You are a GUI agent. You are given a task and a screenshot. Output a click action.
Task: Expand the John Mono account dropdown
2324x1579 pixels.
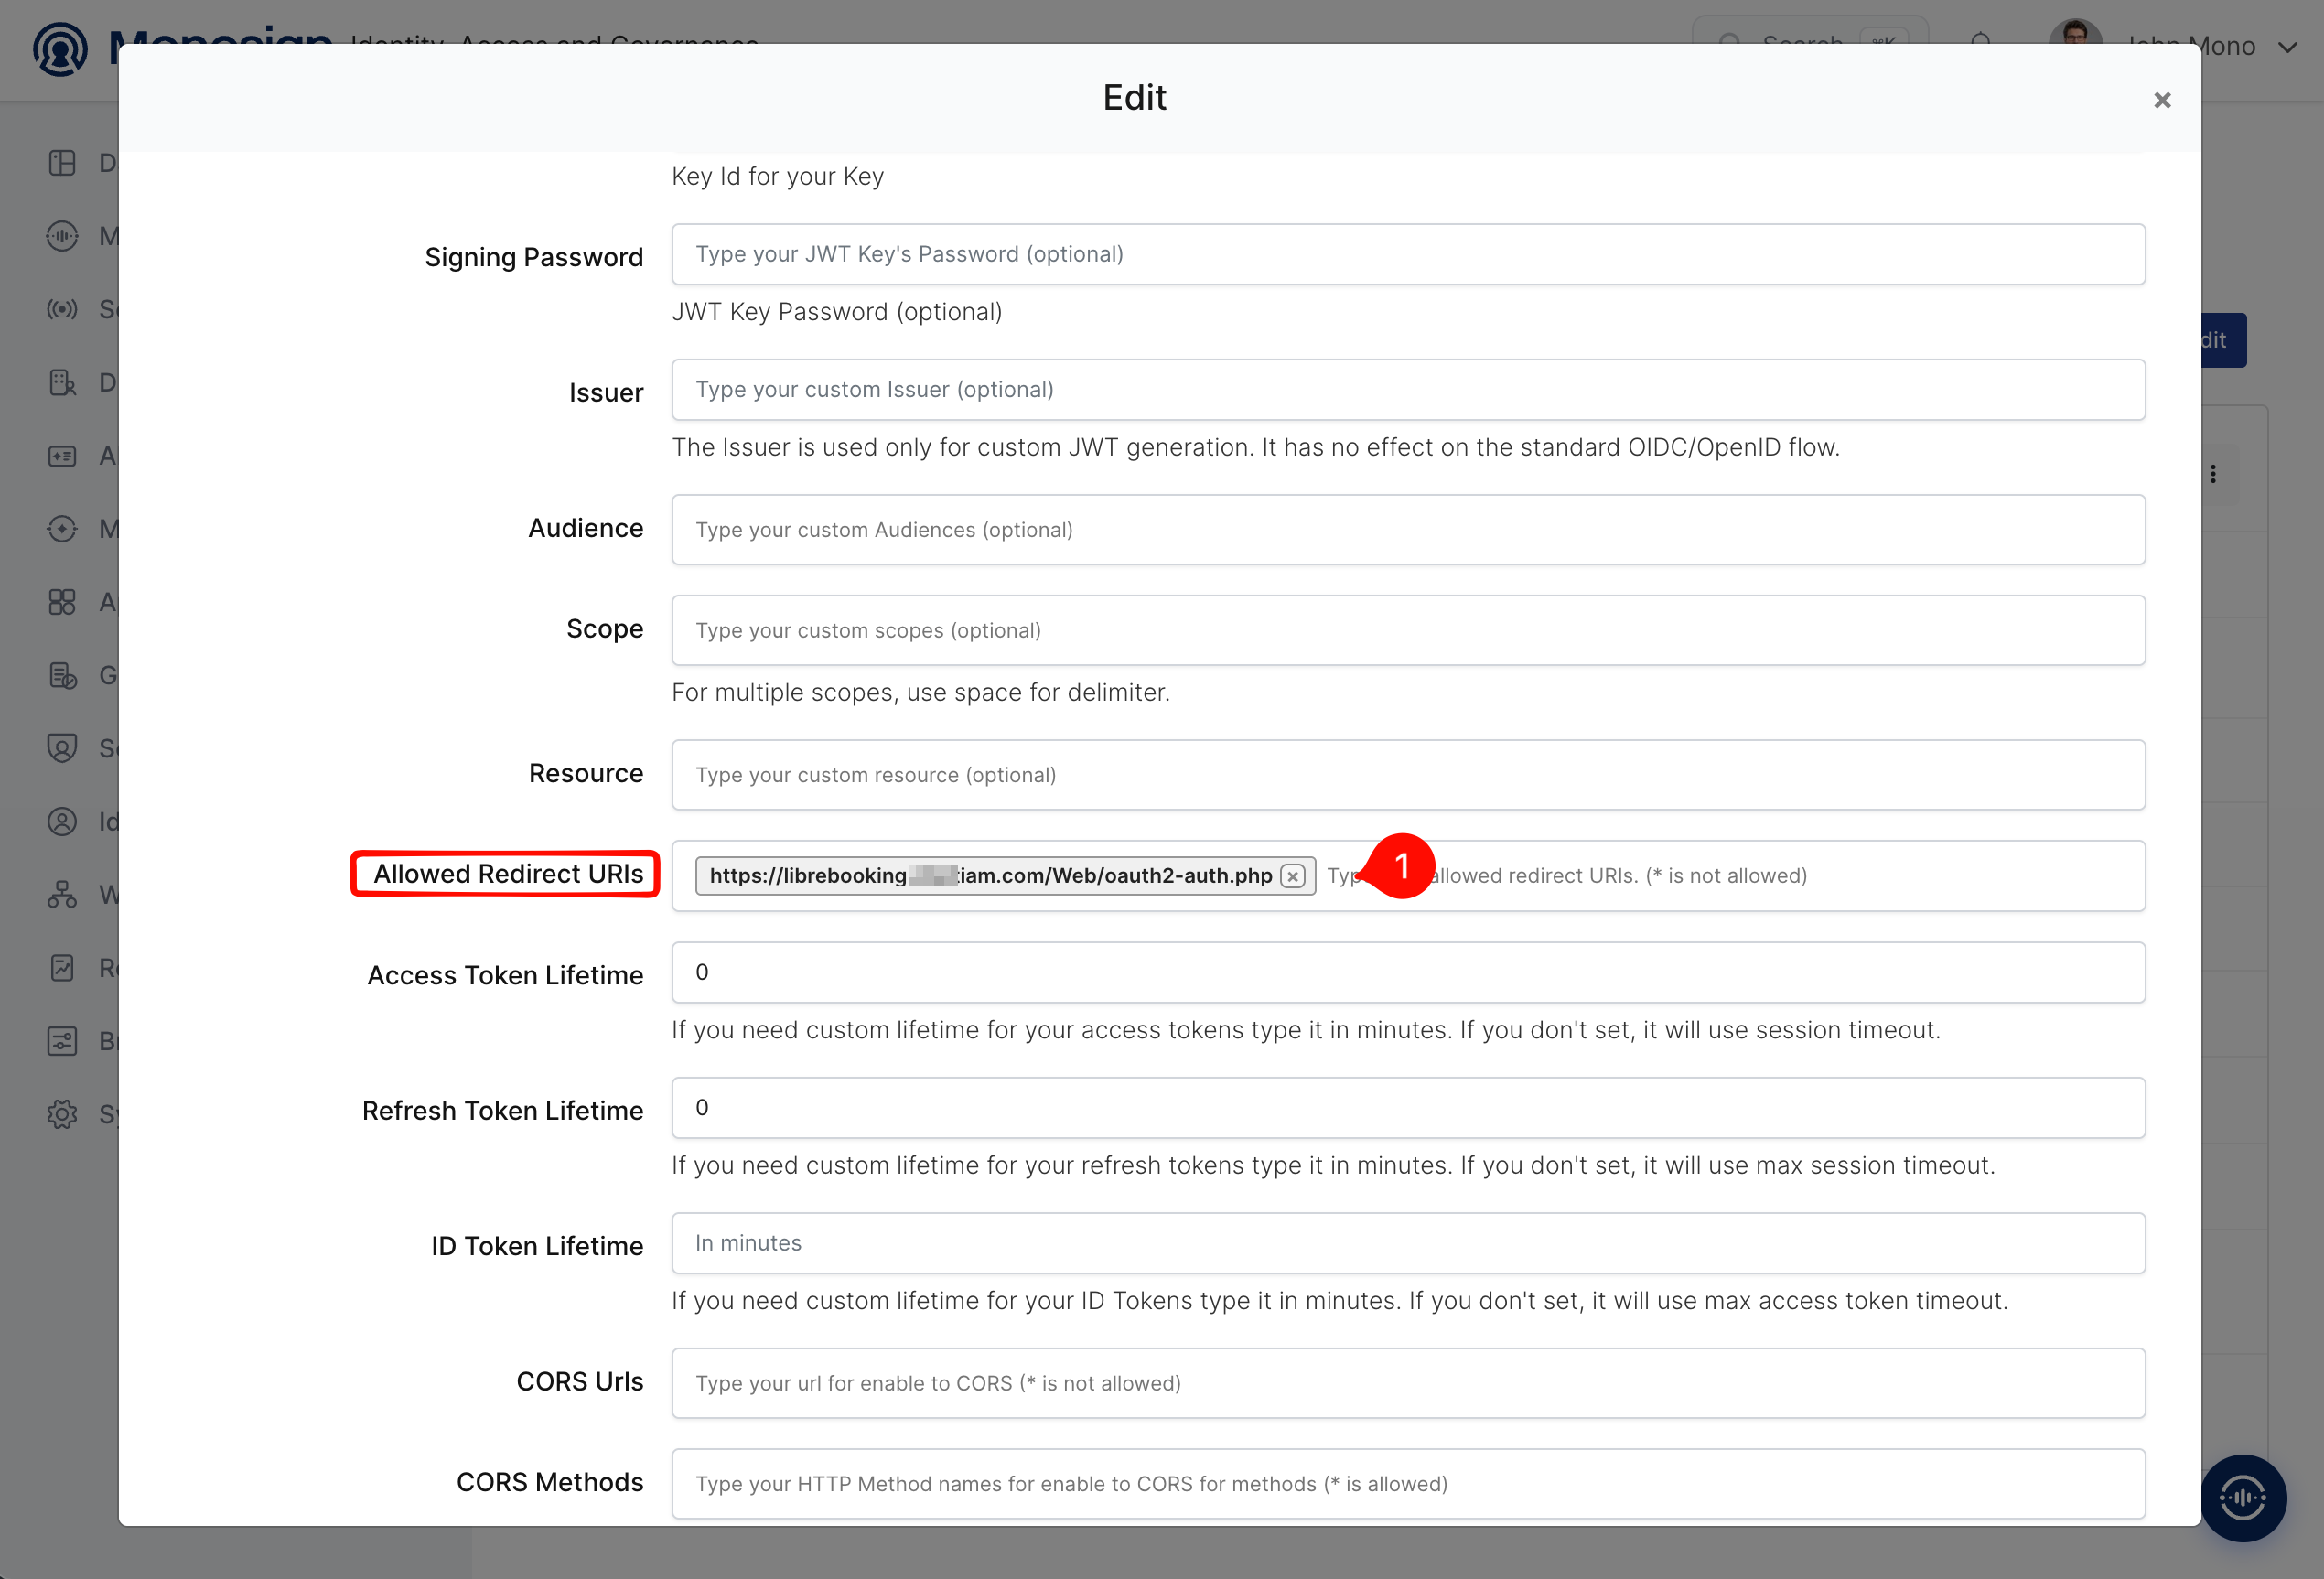(2286, 47)
